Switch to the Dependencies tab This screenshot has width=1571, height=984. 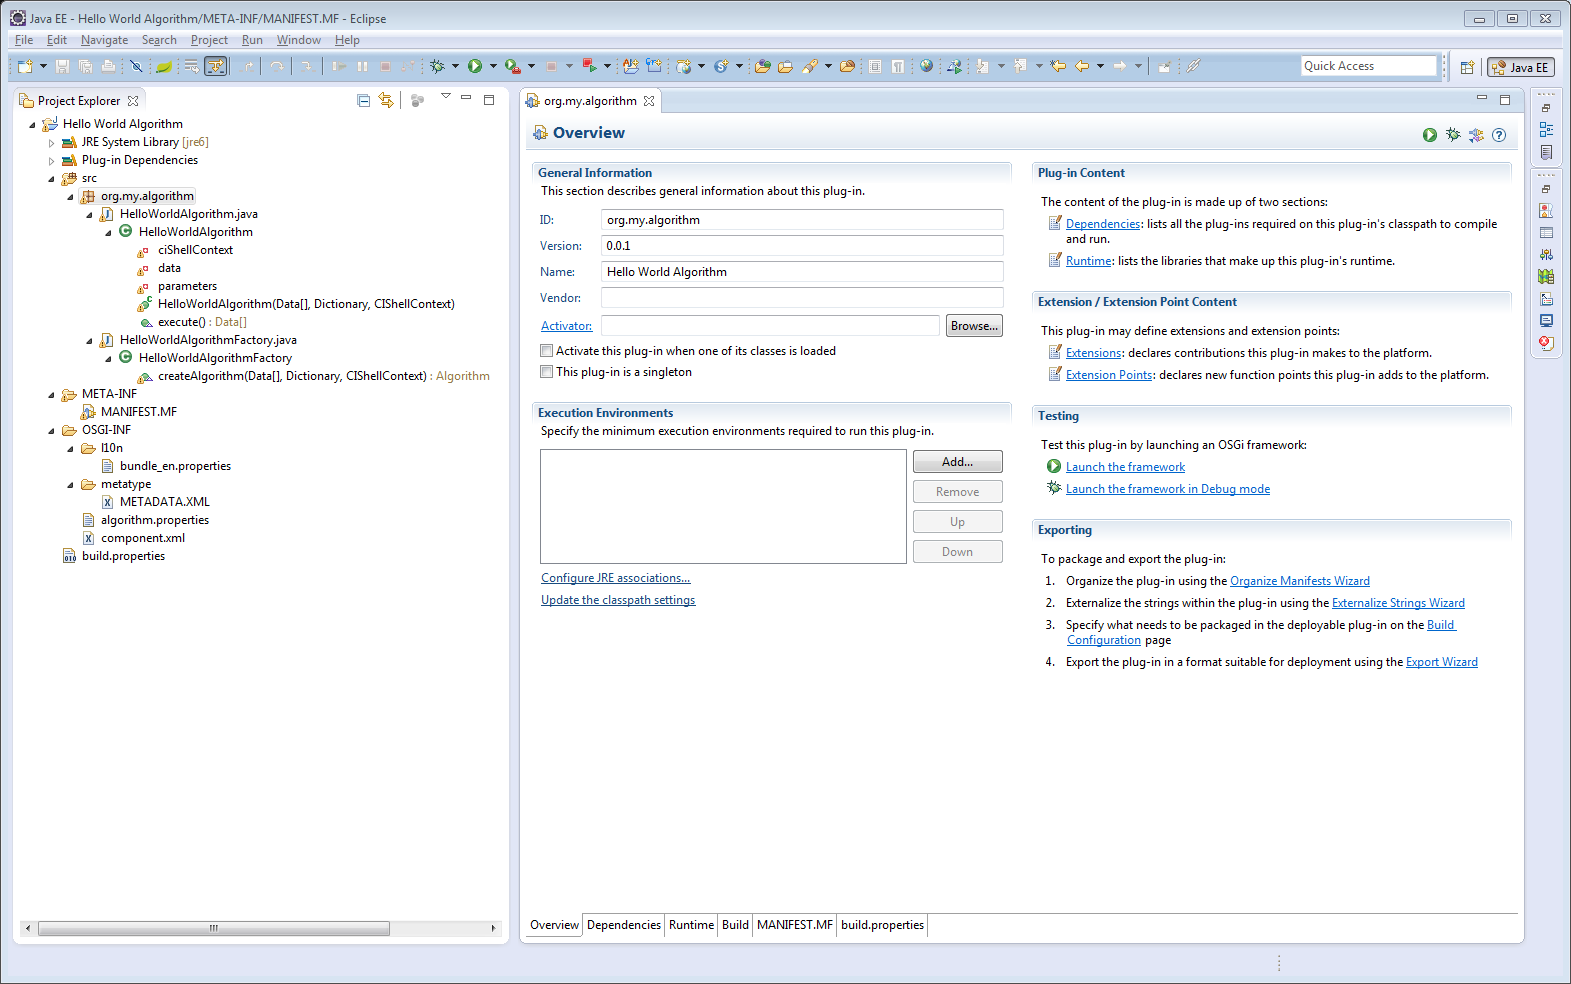point(624,925)
